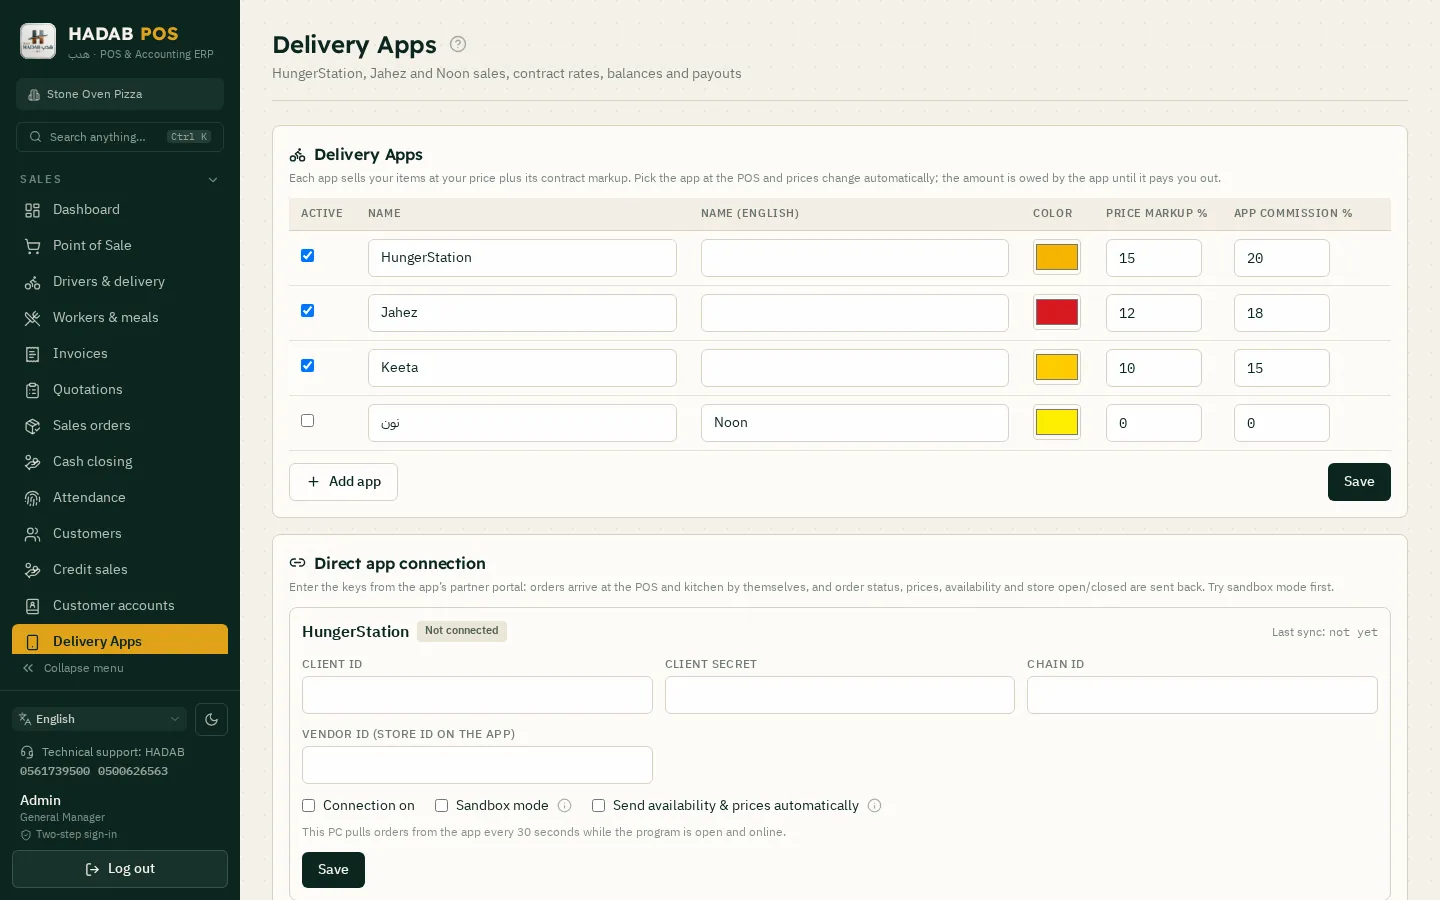
Task: Uncheck Active for HungerStation
Action: pos(308,256)
